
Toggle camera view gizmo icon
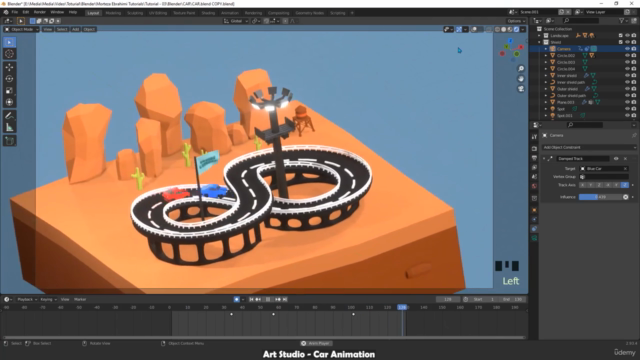point(521,89)
